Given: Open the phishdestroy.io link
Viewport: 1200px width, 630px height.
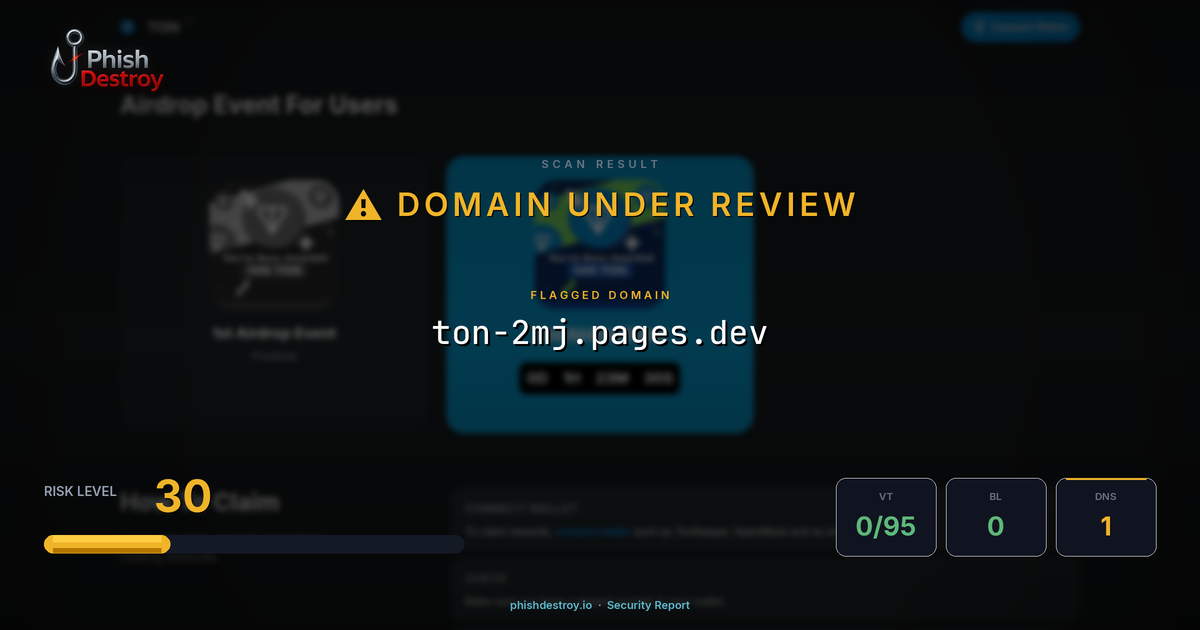Looking at the screenshot, I should (551, 605).
